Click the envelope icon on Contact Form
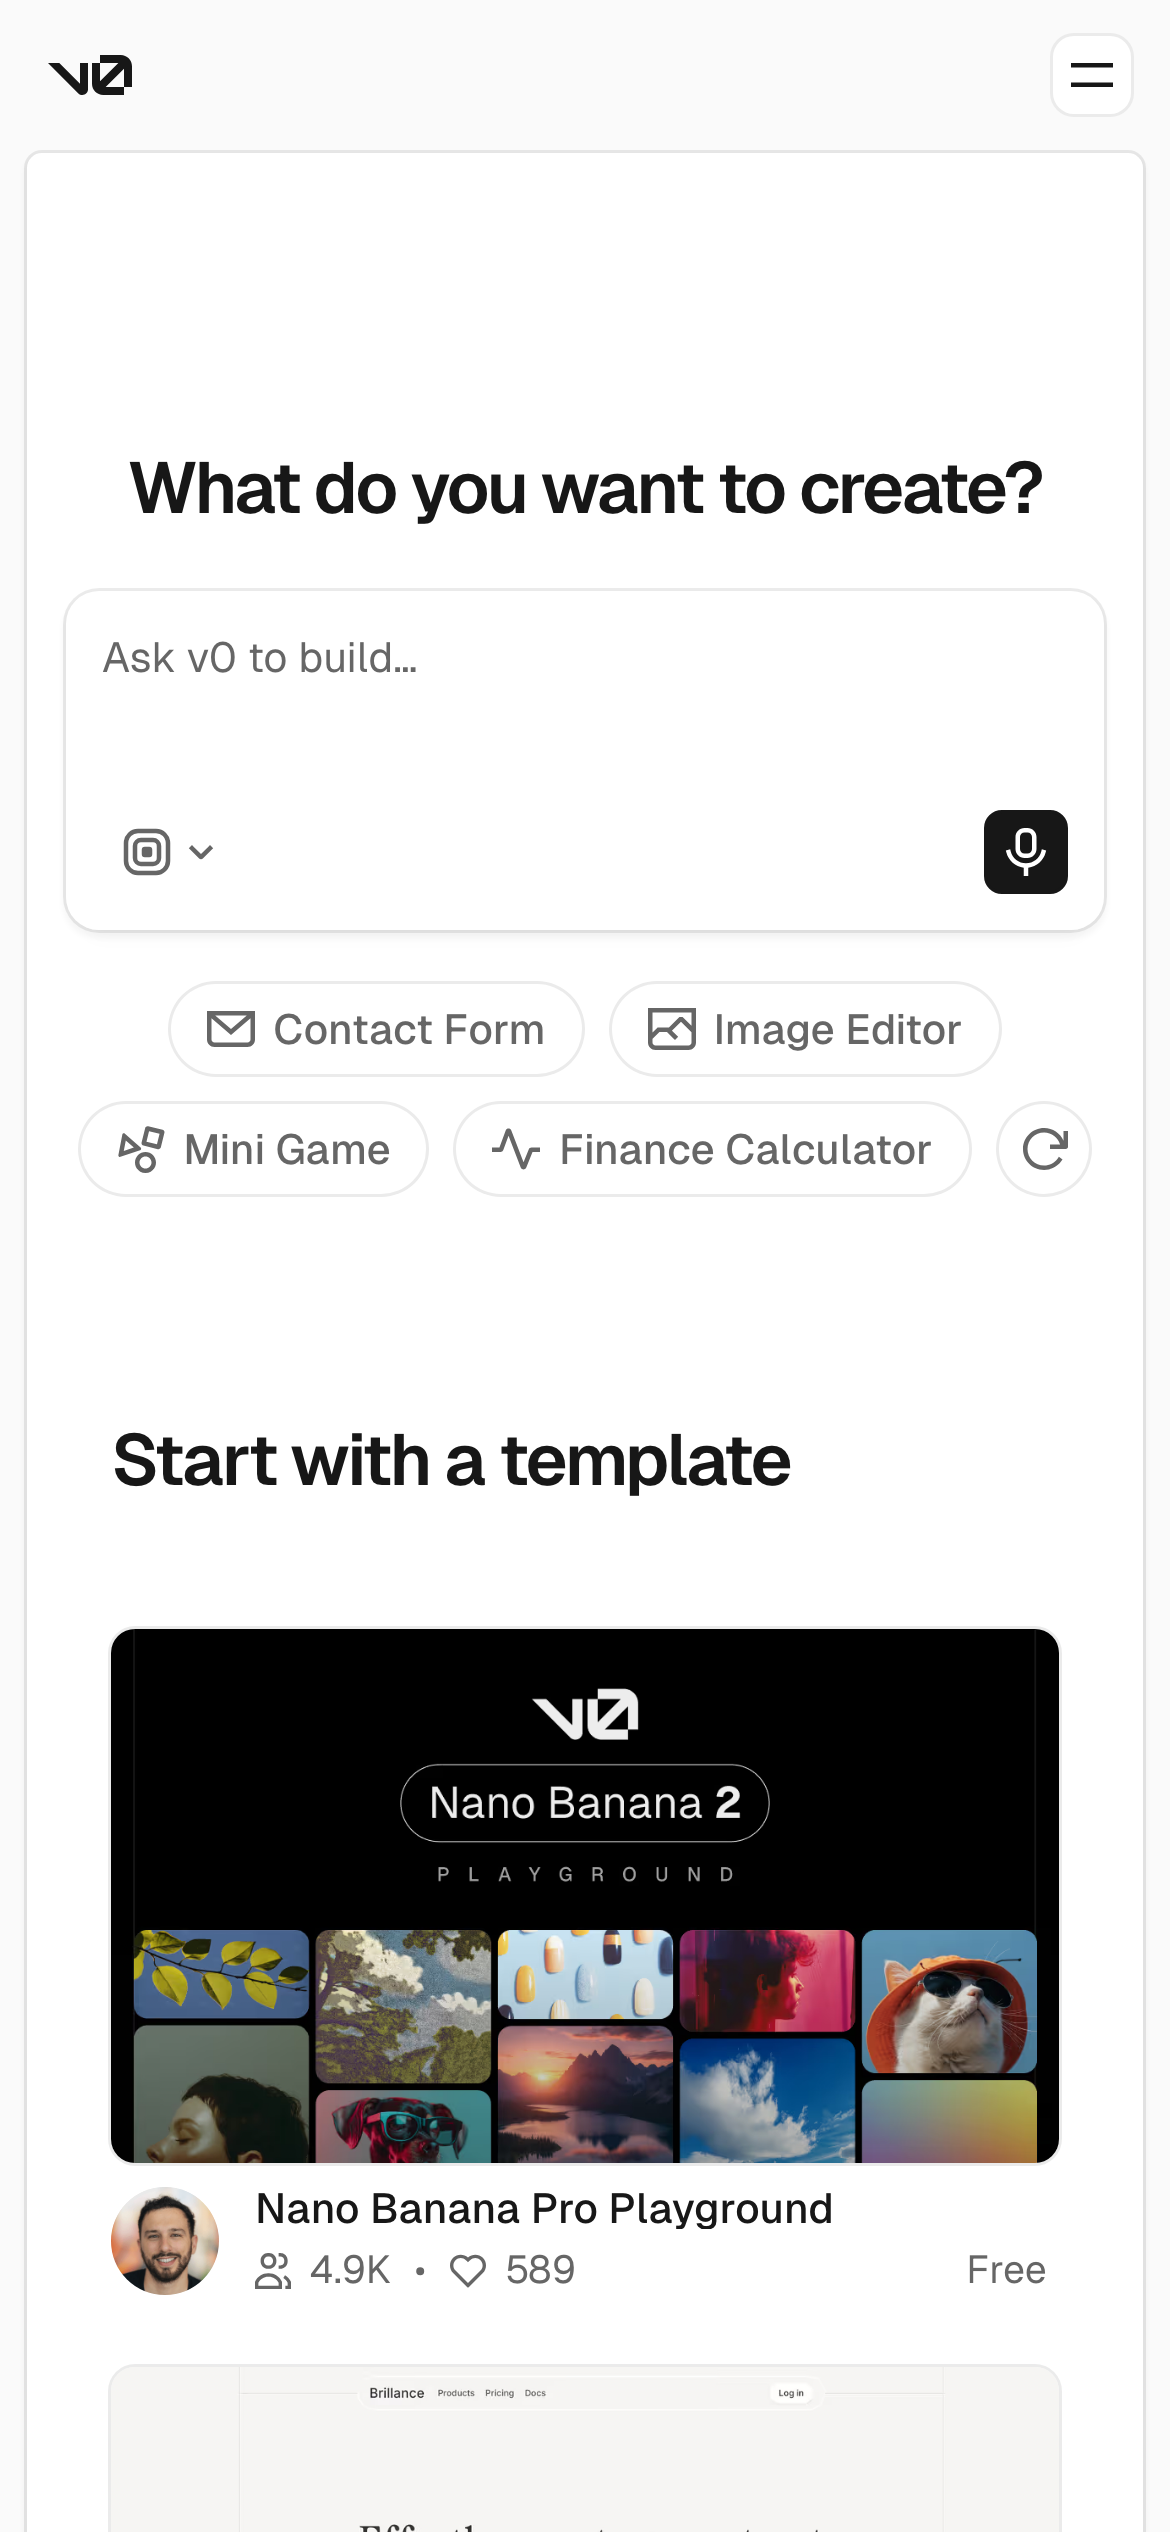Screen dimensions: 1170x2532 [x=231, y=1029]
